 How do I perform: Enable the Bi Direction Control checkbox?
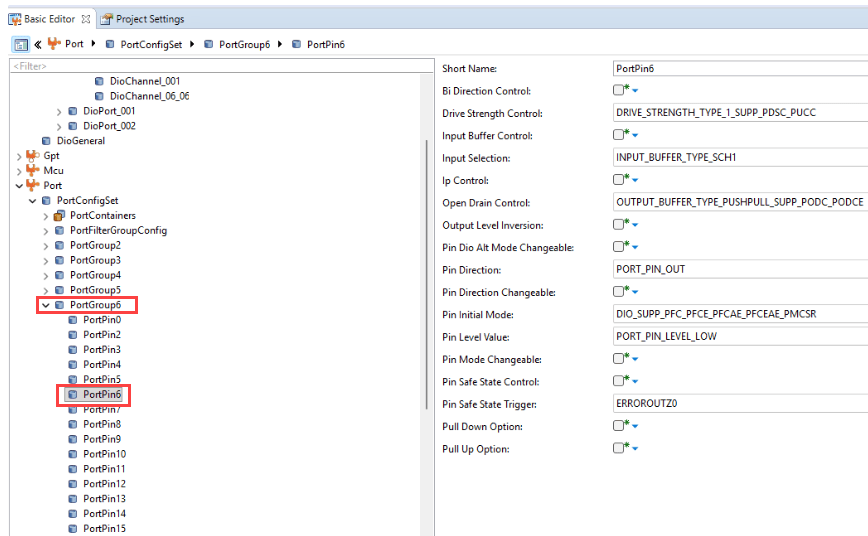tap(619, 91)
